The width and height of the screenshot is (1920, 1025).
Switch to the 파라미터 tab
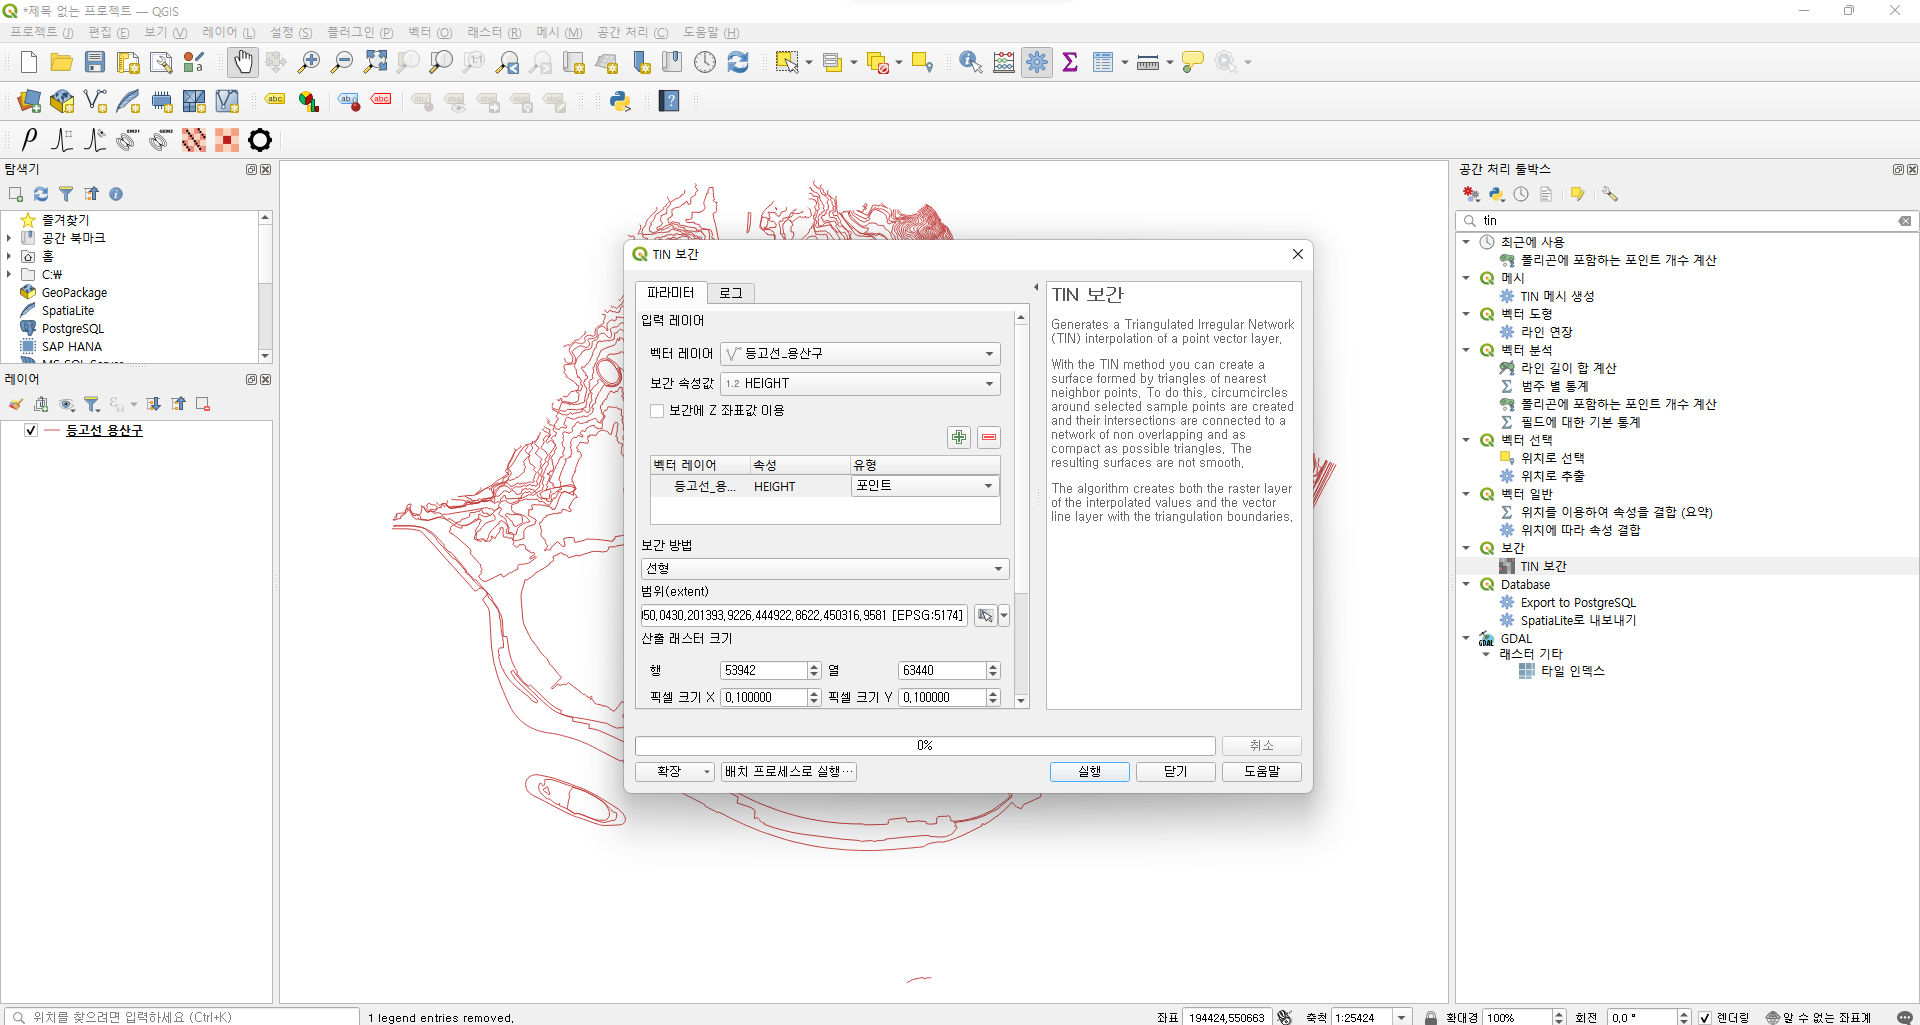(670, 292)
